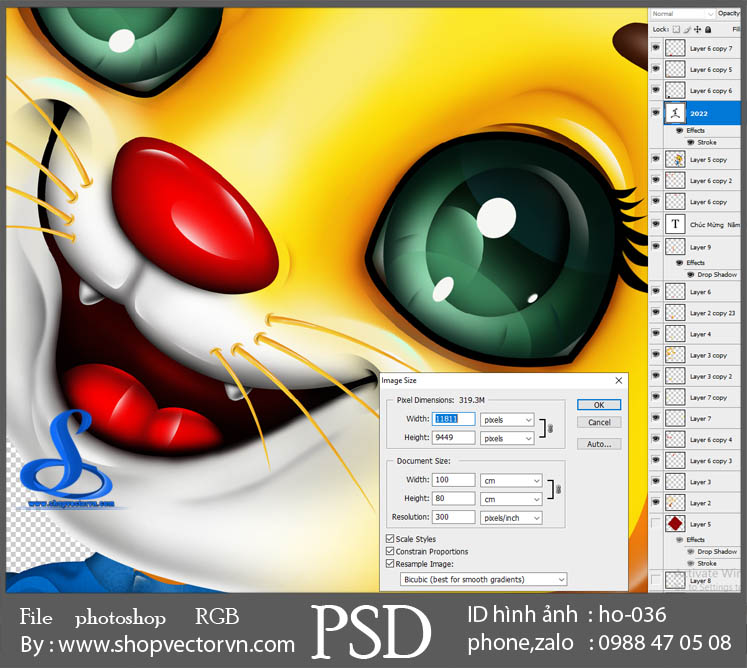
Task: Hide Layer 7 copy using eye icon
Action: point(656,396)
